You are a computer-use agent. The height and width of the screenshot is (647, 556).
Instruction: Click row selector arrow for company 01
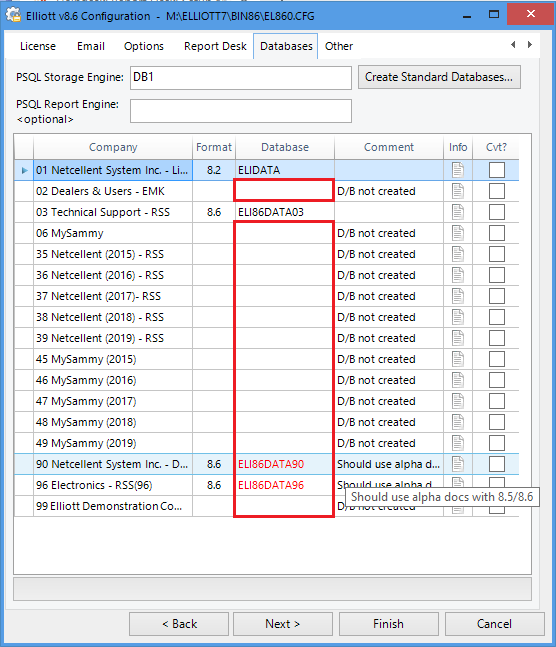pyautogui.click(x=24, y=170)
